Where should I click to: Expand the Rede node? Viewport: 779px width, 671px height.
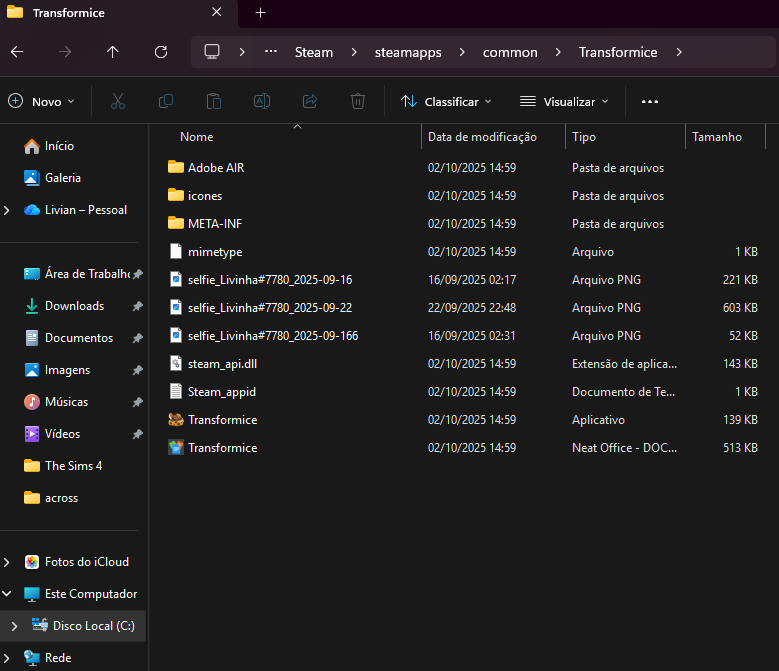tap(7, 658)
